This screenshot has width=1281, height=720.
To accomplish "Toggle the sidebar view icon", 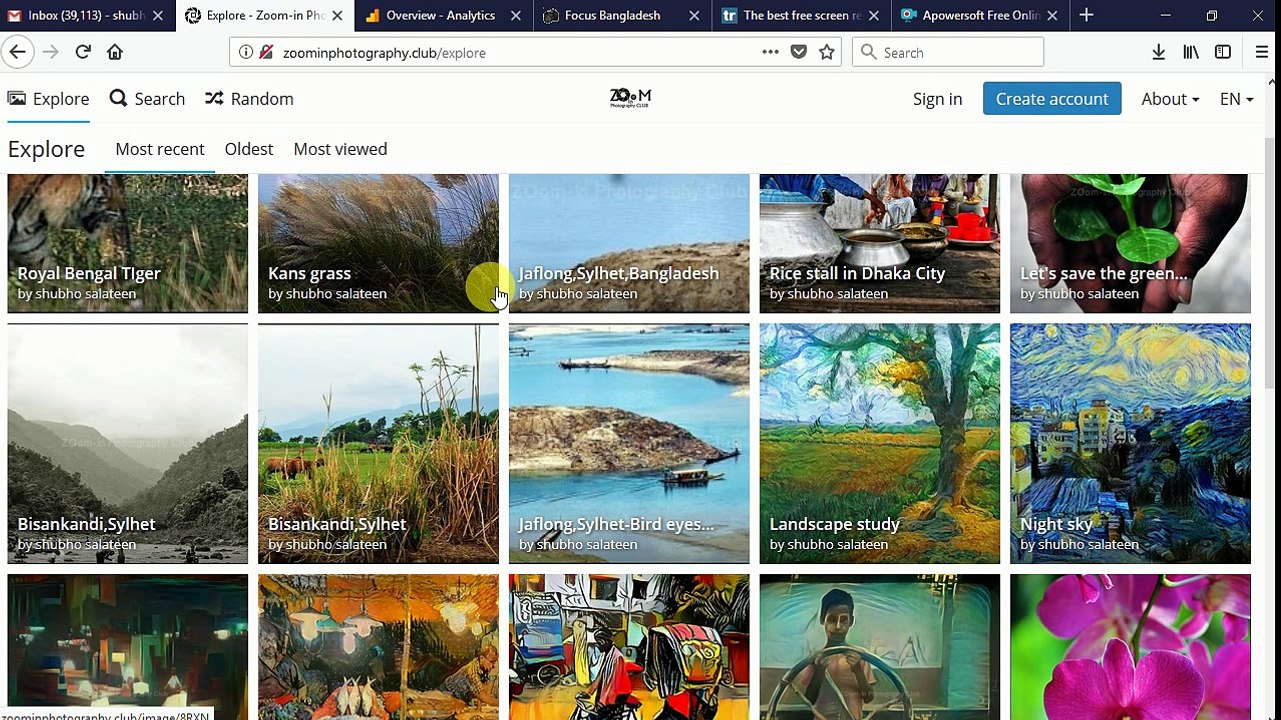I will pos(1222,52).
